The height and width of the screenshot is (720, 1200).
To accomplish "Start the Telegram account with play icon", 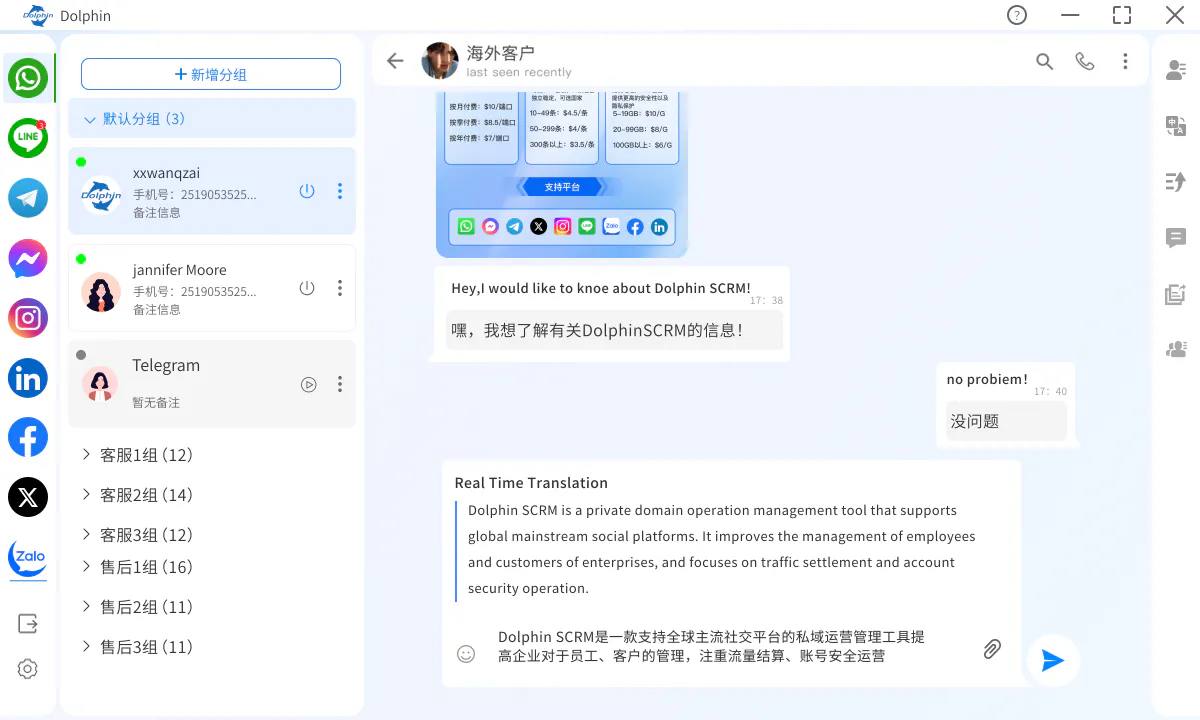I will pyautogui.click(x=309, y=384).
